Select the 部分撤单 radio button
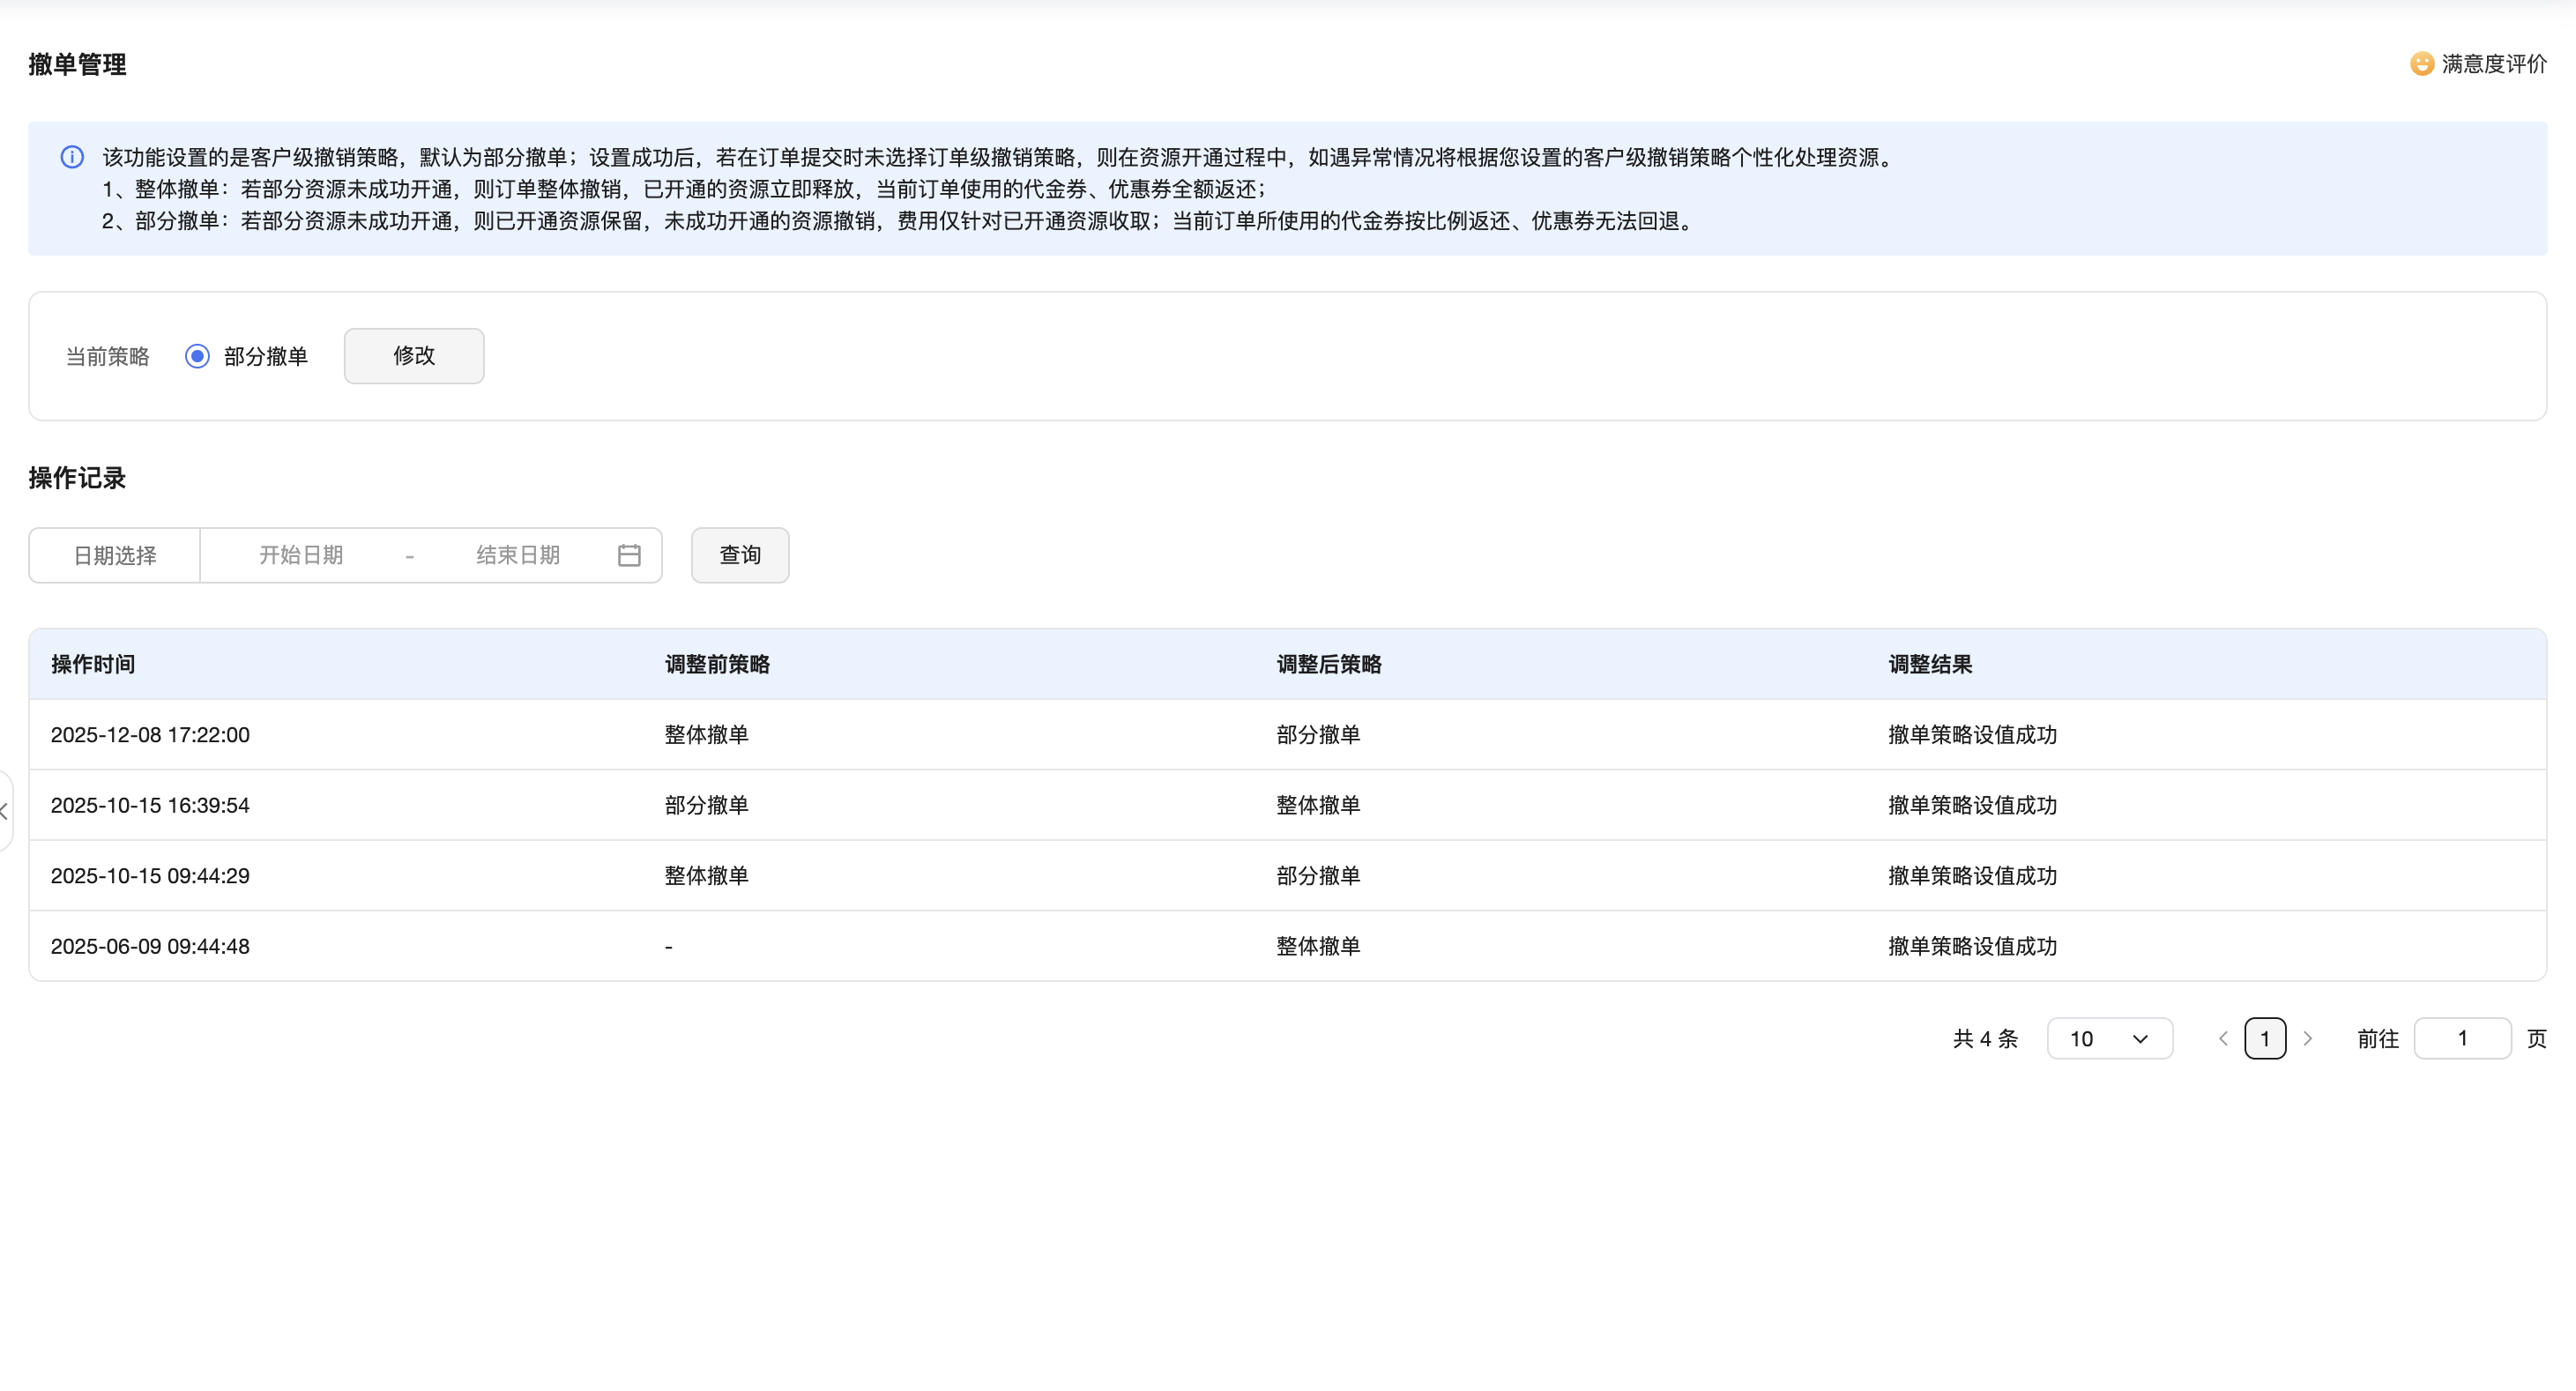2576x1391 pixels. click(x=197, y=356)
